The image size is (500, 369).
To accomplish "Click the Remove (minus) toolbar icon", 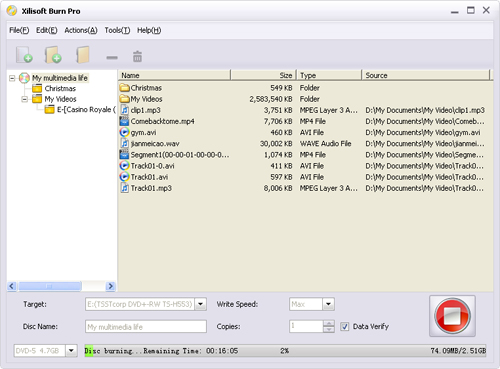I will click(x=112, y=58).
